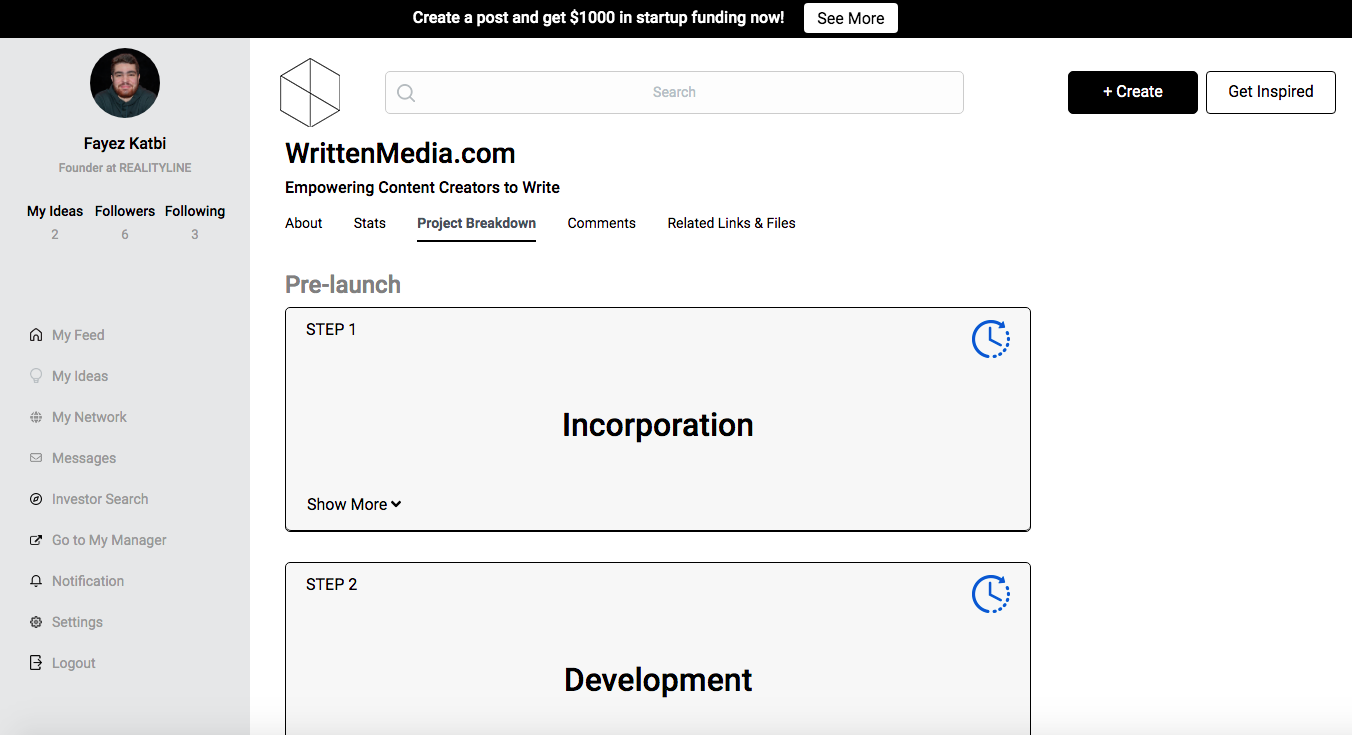
Task: Click the envelope icon beside Messages
Action: click(x=36, y=458)
